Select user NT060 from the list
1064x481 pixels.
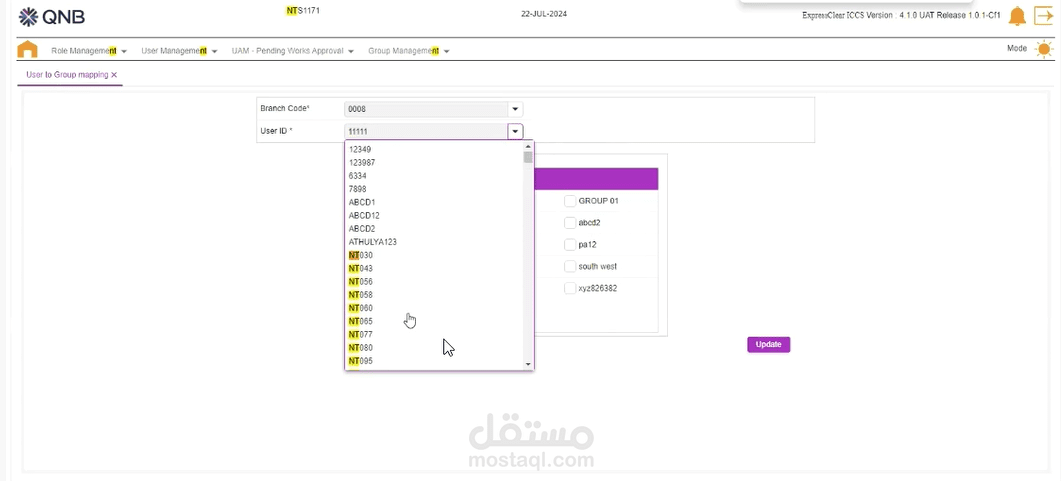click(434, 308)
